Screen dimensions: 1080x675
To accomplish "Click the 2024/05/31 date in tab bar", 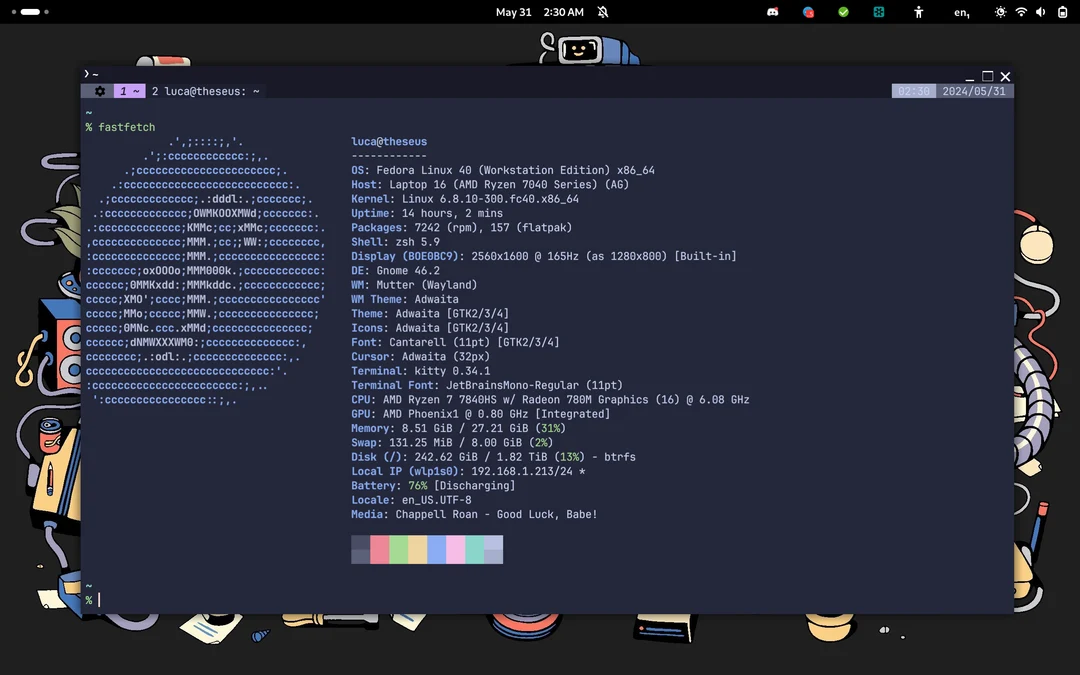I will pyautogui.click(x=975, y=90).
